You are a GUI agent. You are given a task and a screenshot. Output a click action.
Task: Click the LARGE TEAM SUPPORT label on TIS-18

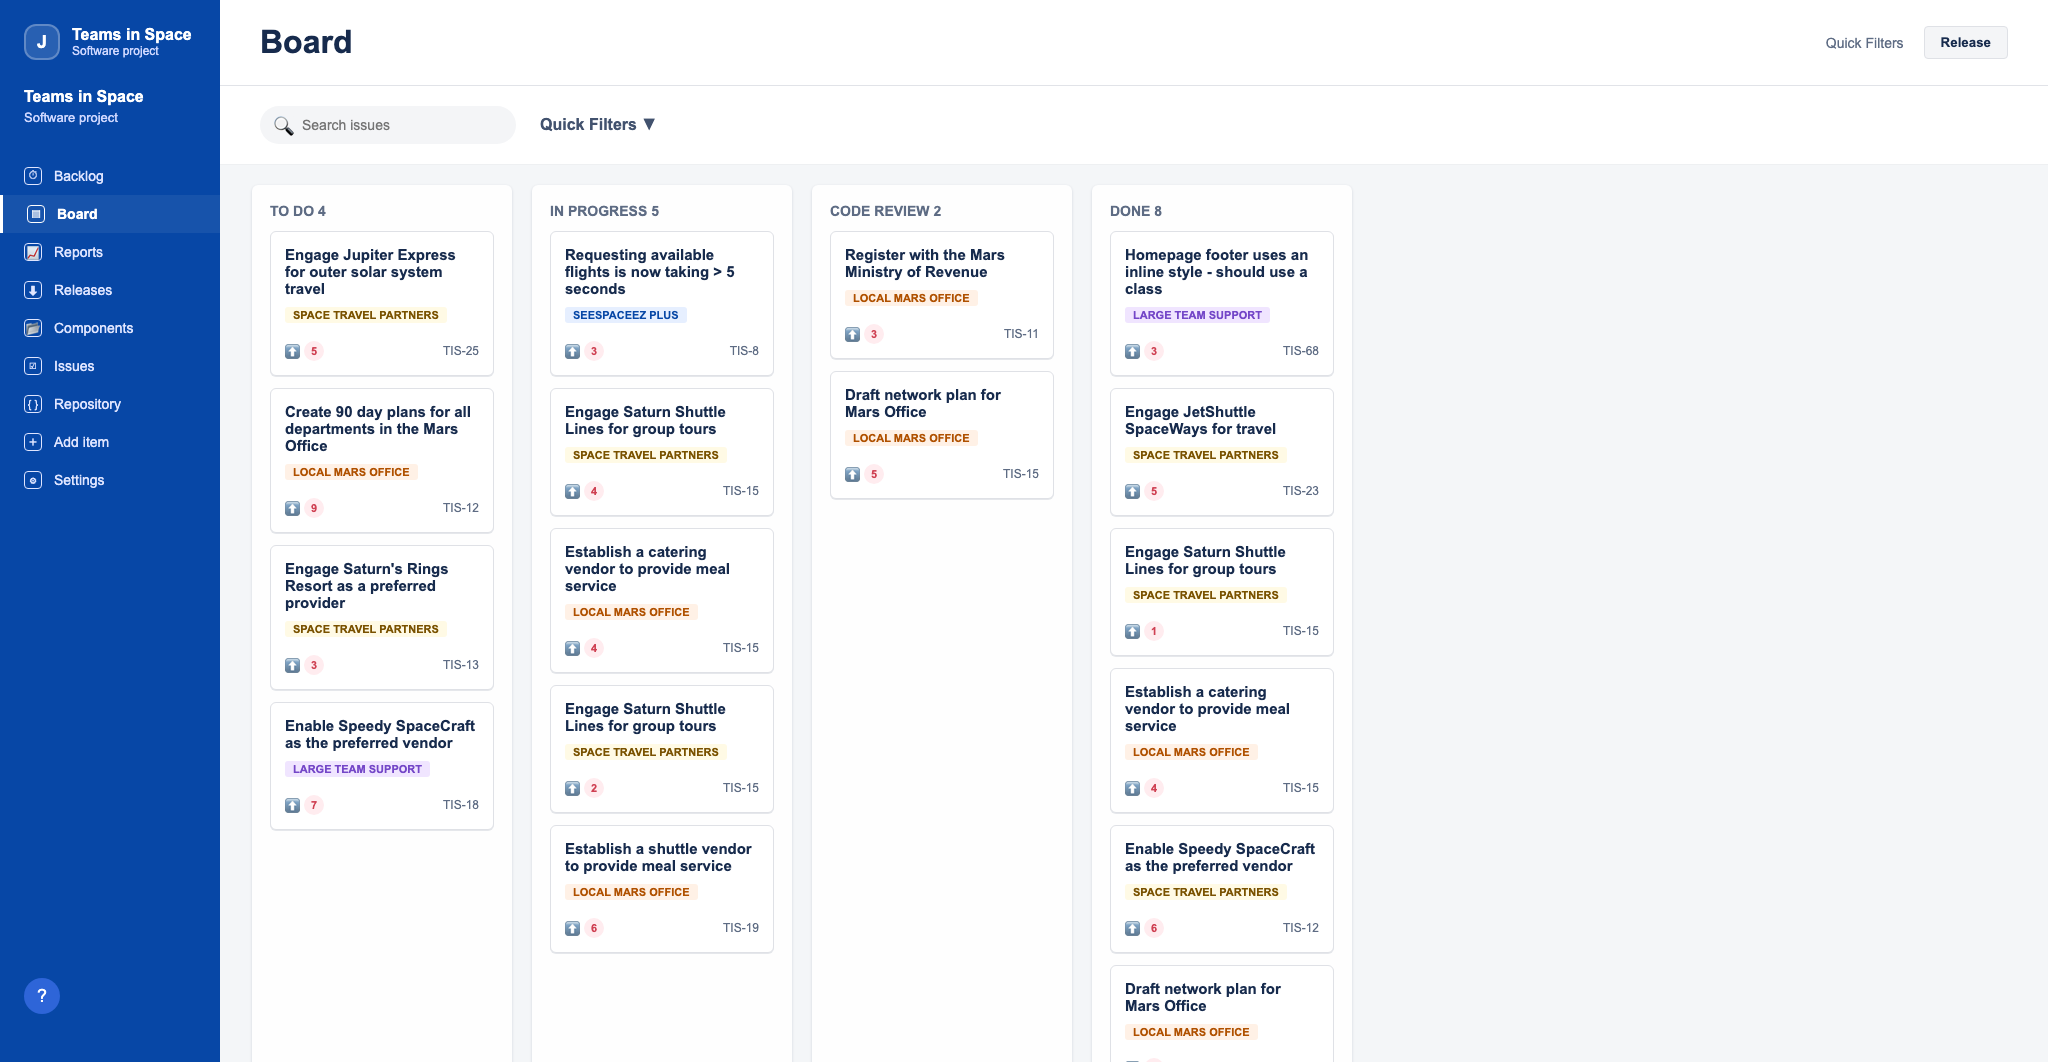tap(357, 769)
